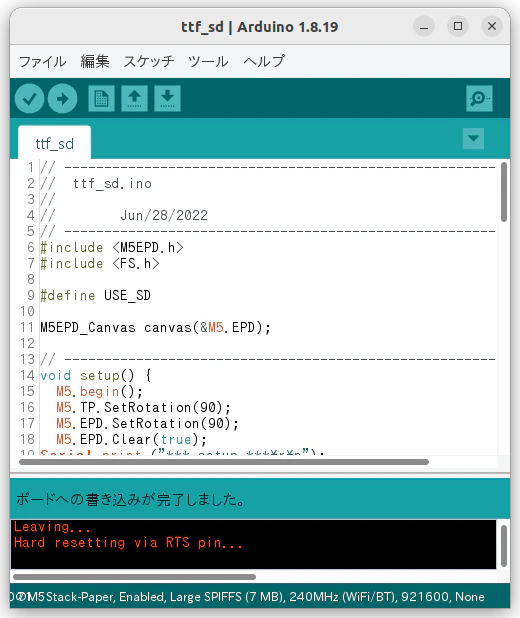520x618 pixels.
Task: Click the '#include <FS.h>' line
Action: [100, 263]
